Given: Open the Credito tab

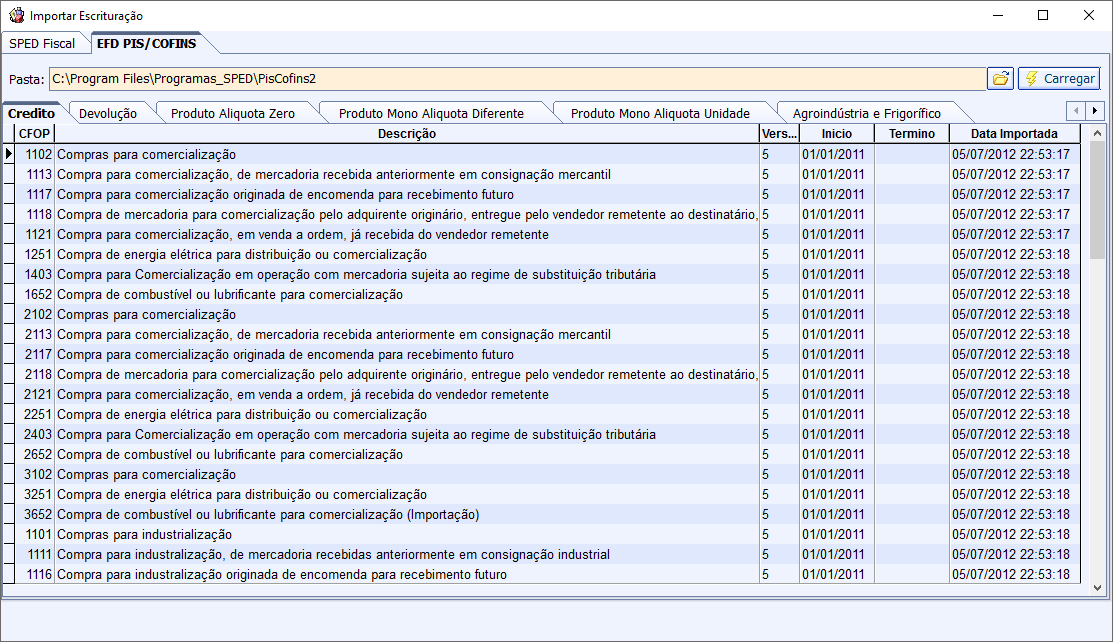Looking at the screenshot, I should click(31, 114).
